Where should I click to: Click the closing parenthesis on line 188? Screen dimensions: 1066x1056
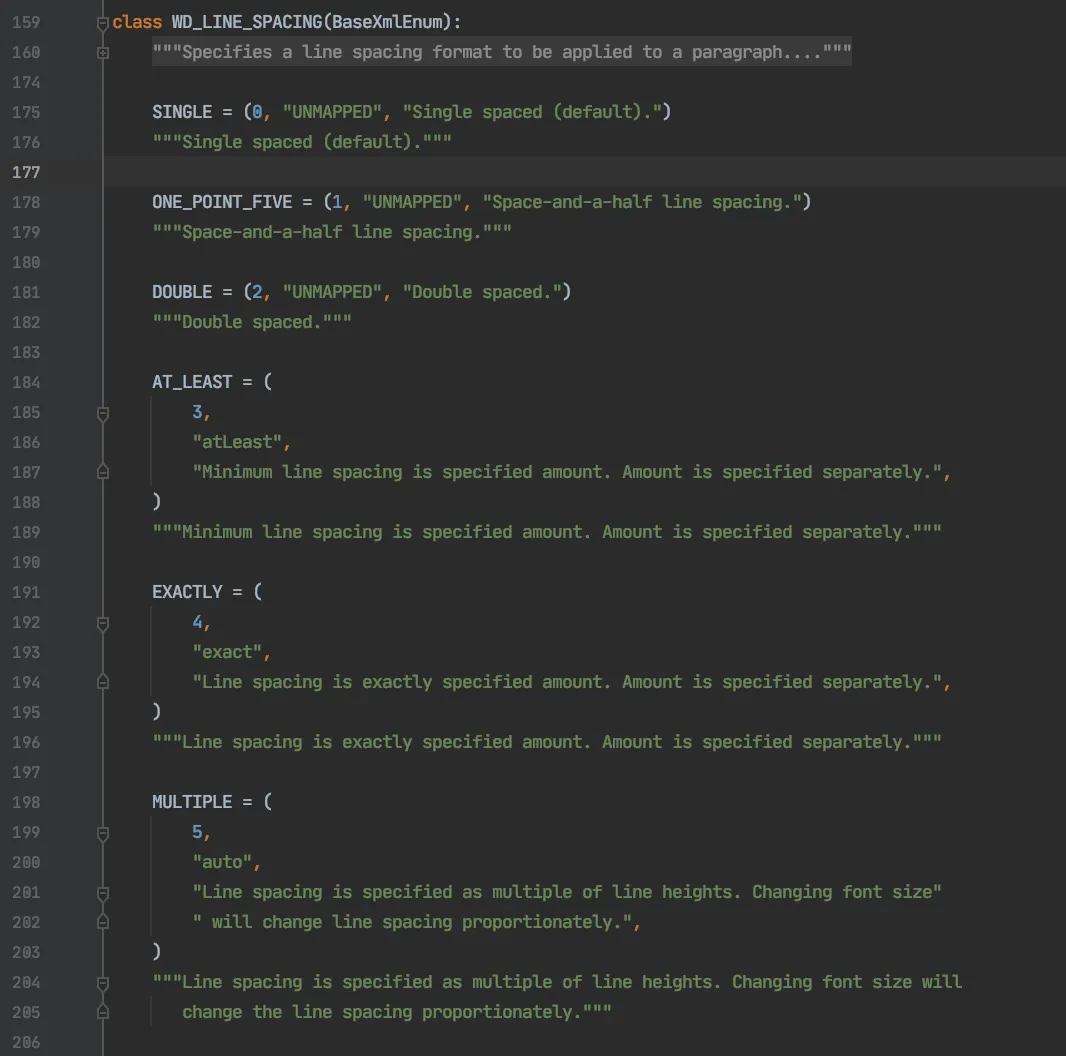(x=156, y=502)
